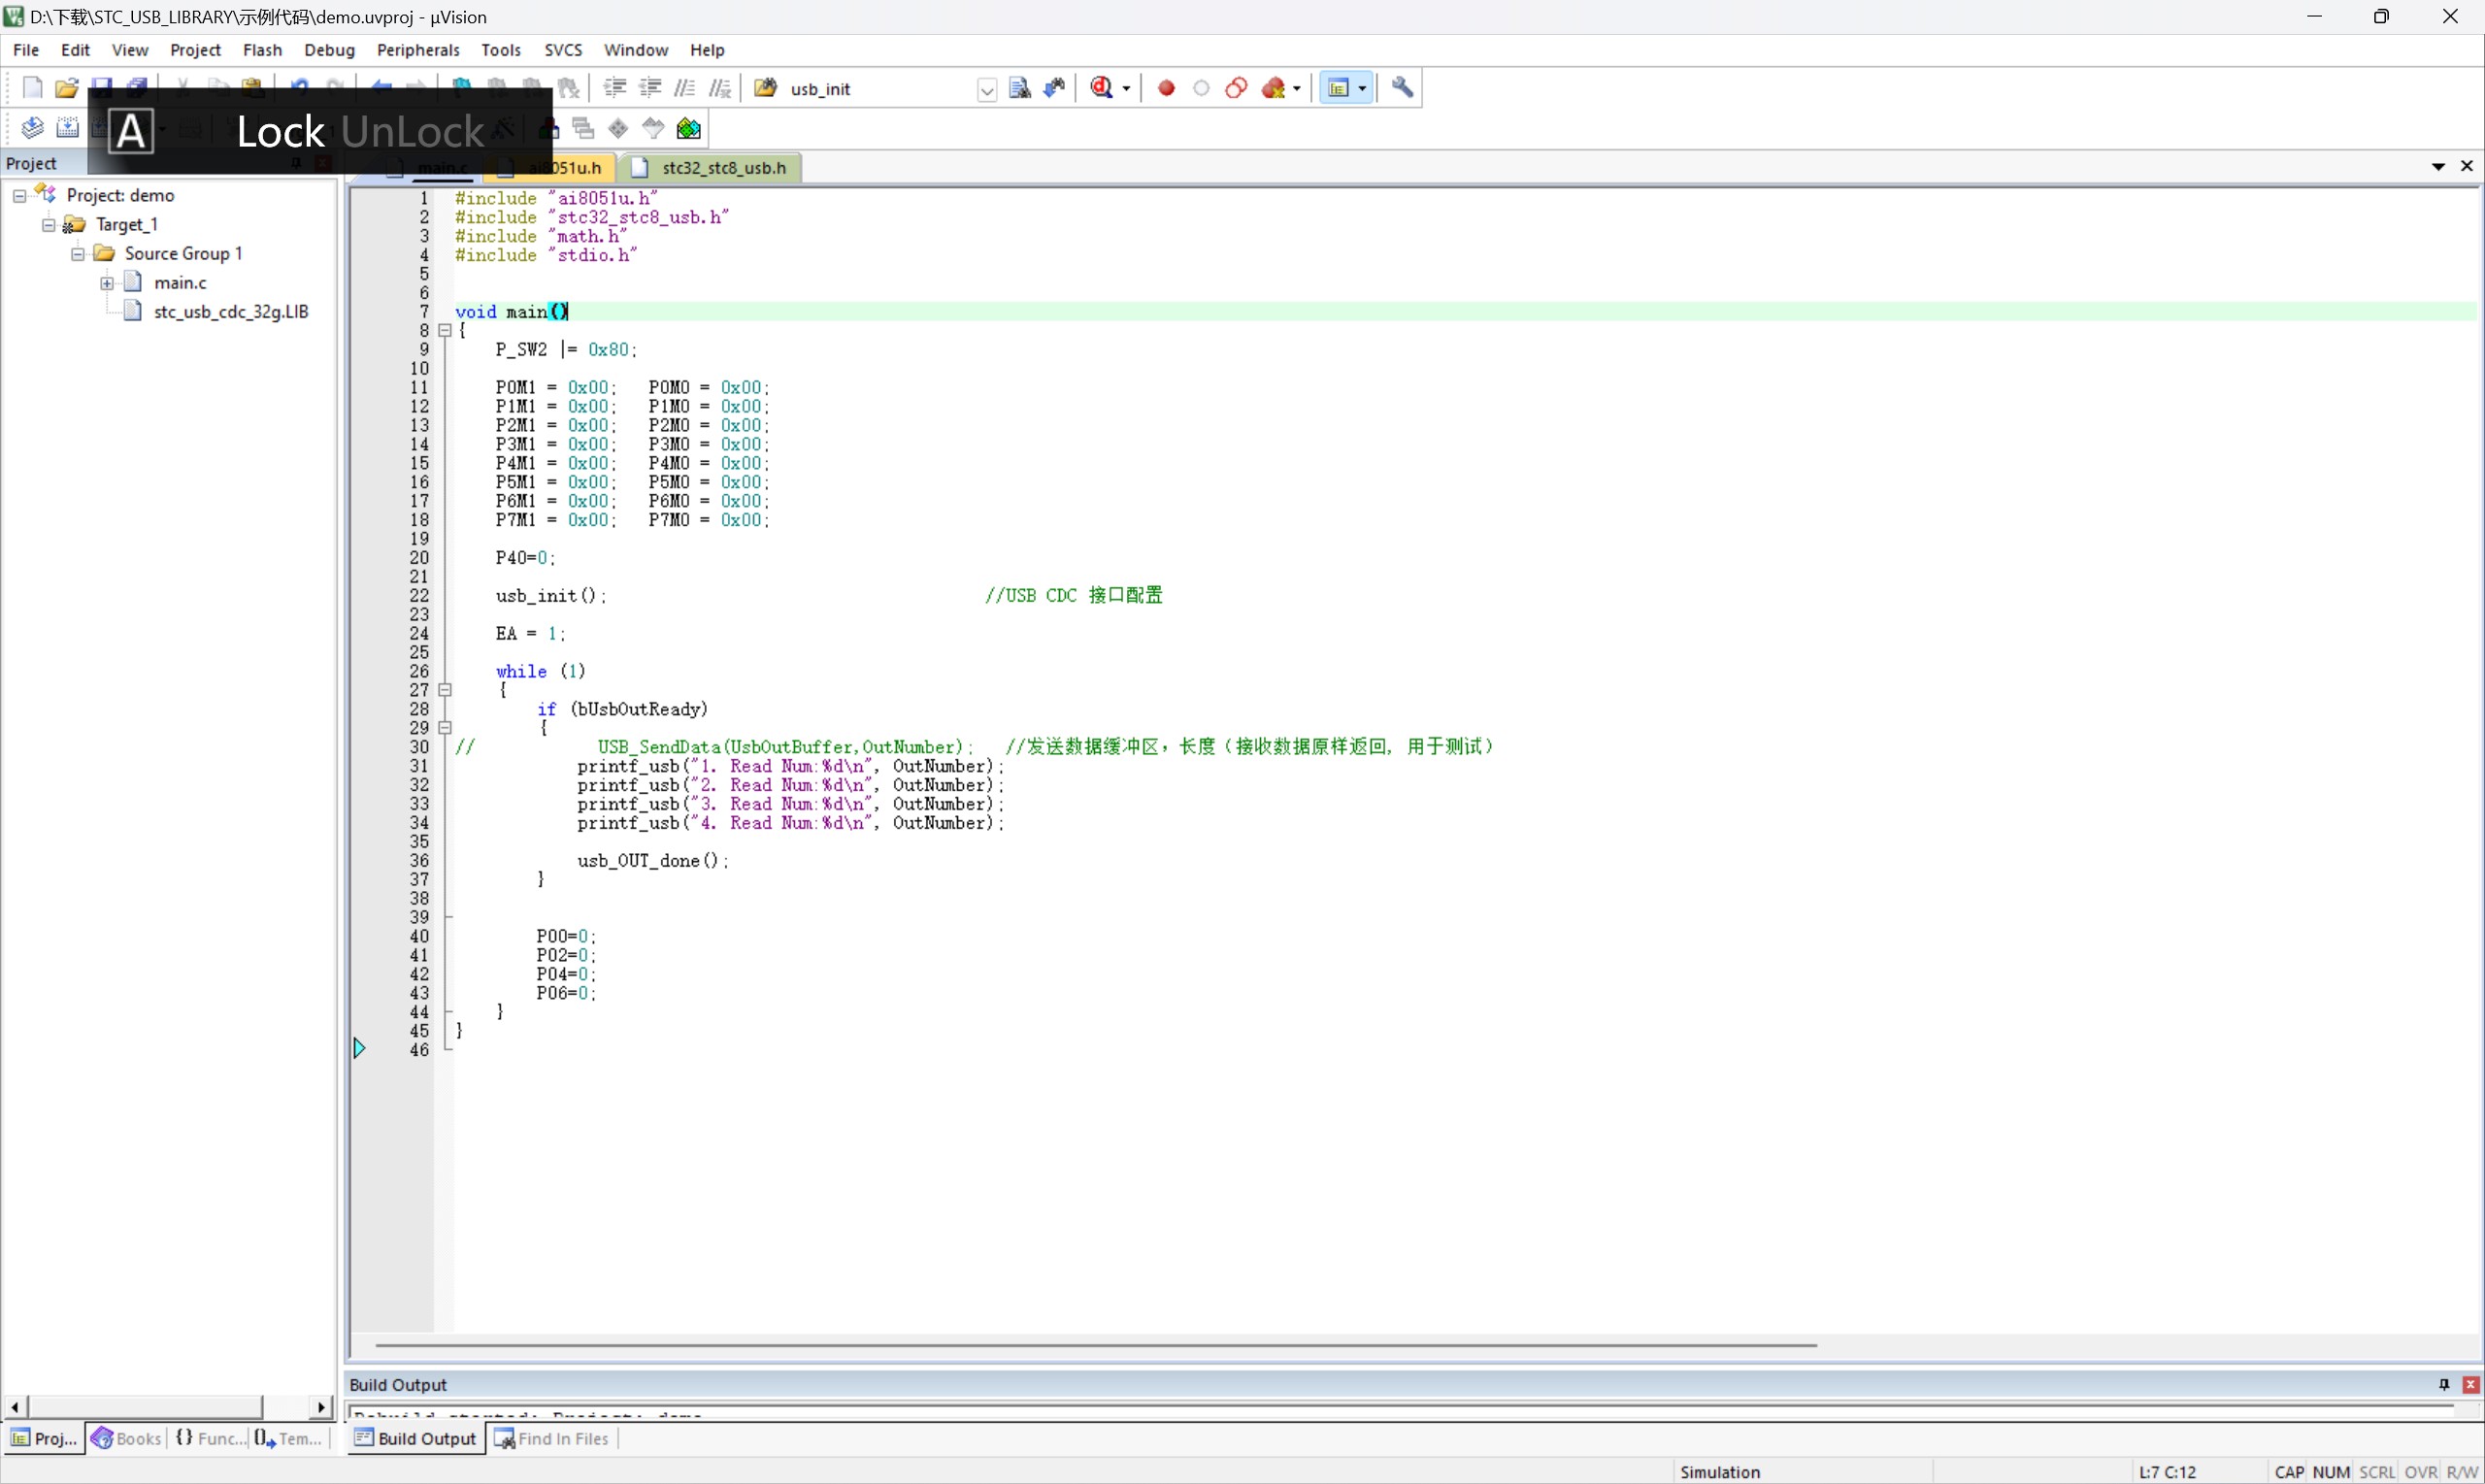The height and width of the screenshot is (1484, 2485).
Task: Switch to the stc32_stc8_usb.h tab
Action: click(710, 168)
